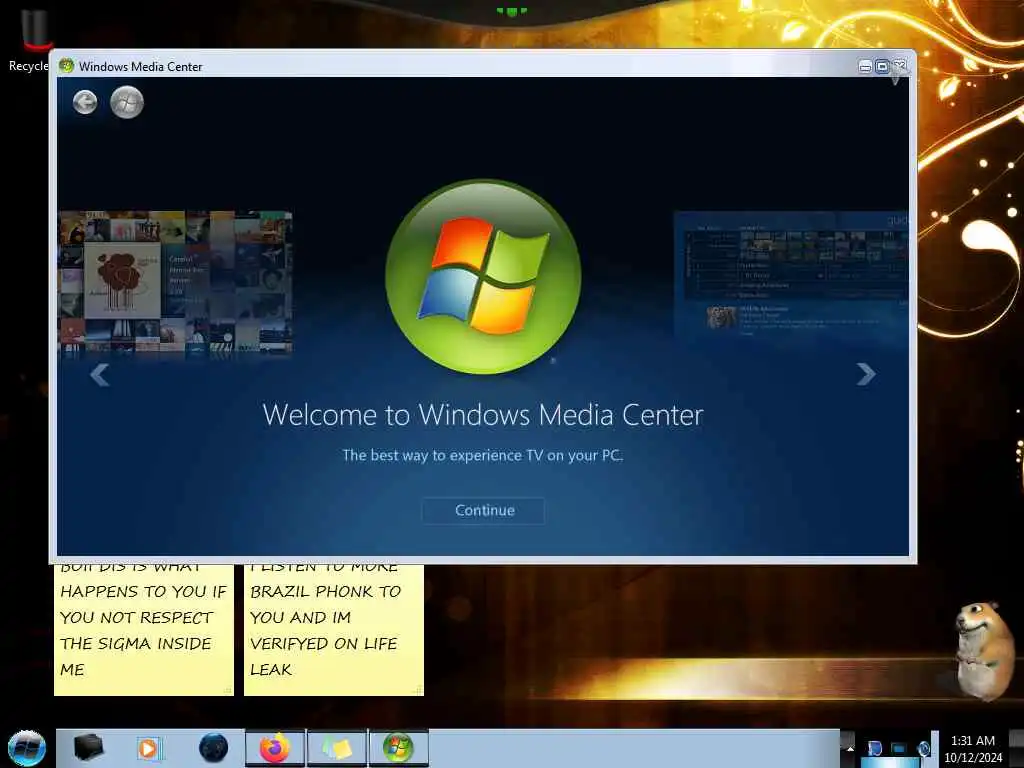Screen dimensions: 1024x768
Task: Click the sticky note about respecting the sigma
Action: (x=144, y=630)
